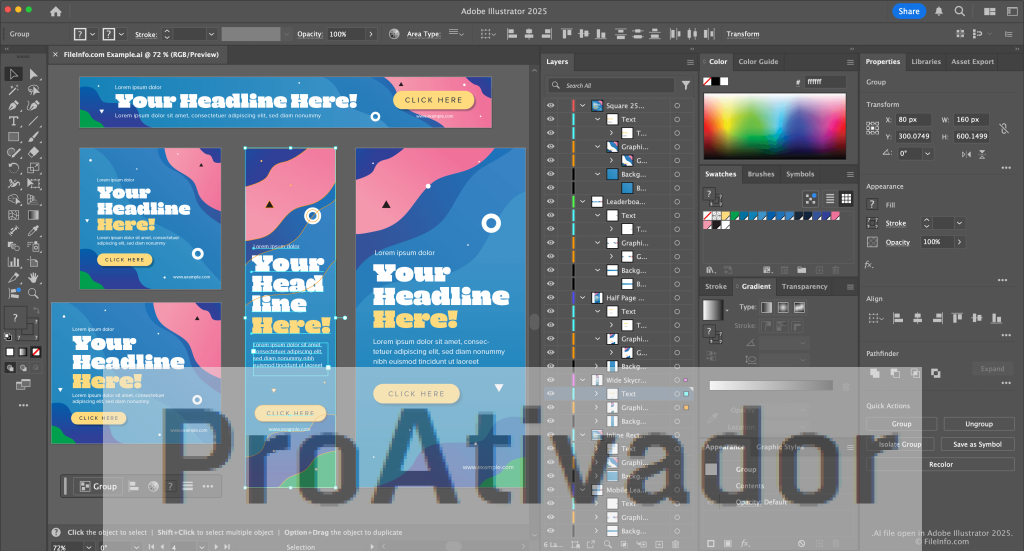This screenshot has width=1024, height=551.
Task: Open the Transparency tab
Action: [x=805, y=287]
